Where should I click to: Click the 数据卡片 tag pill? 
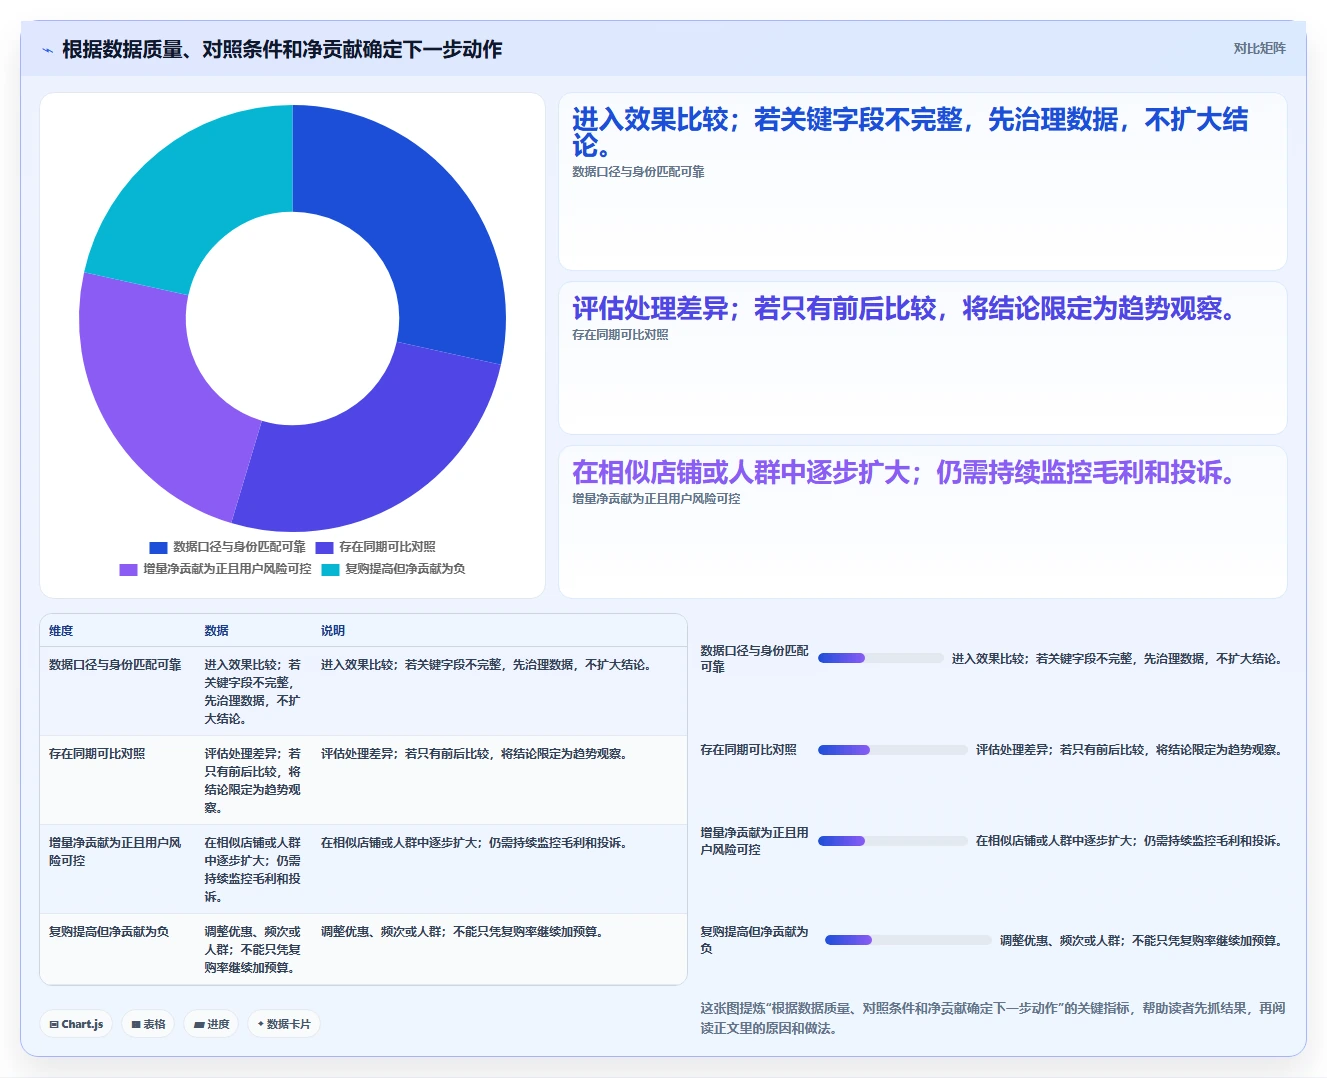[283, 1024]
